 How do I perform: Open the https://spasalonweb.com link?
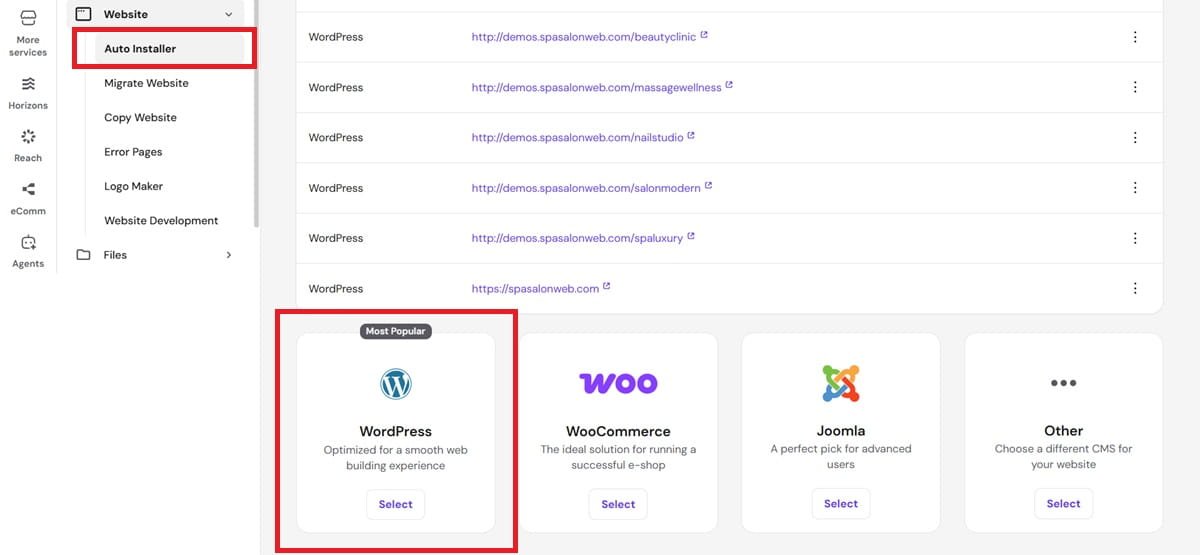[535, 289]
